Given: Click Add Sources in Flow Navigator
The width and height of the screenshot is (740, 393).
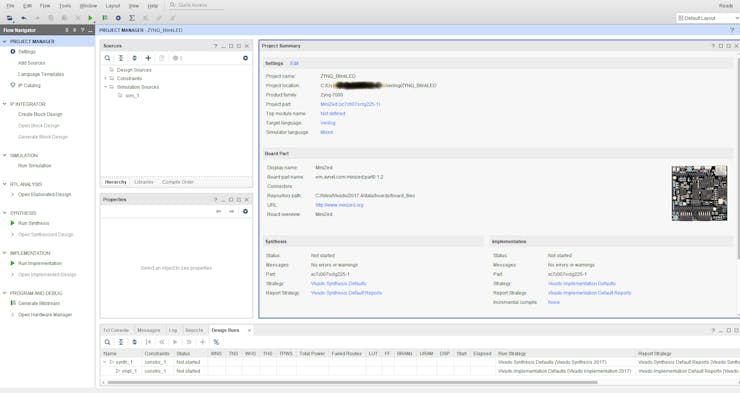Looking at the screenshot, I should (x=32, y=63).
